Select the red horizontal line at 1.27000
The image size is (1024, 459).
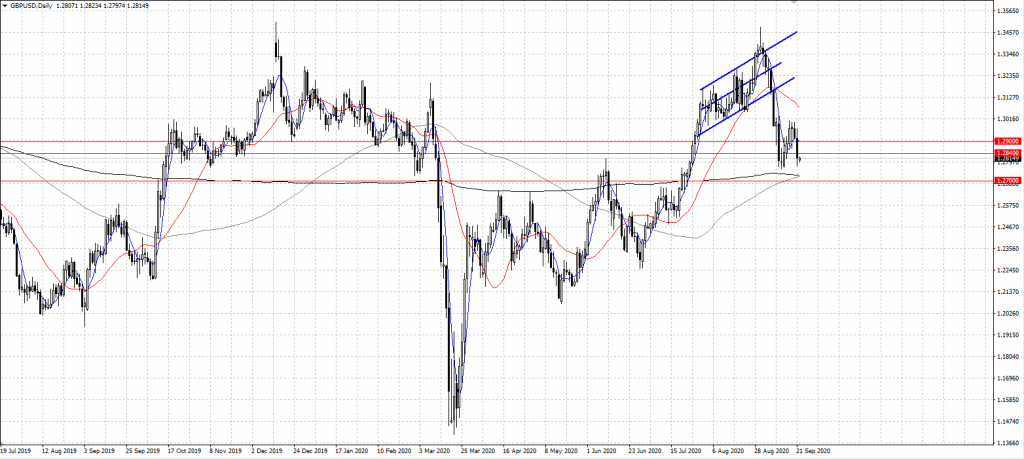tap(300, 181)
